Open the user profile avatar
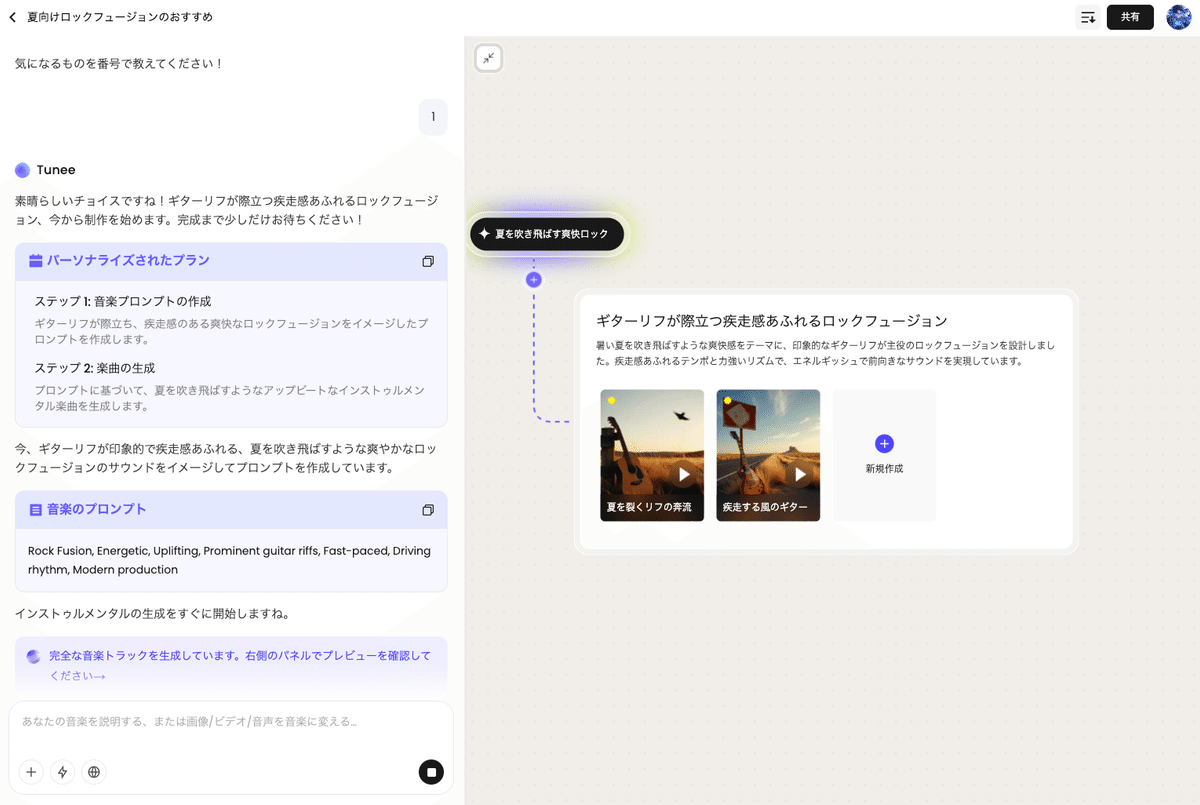1200x805 pixels. coord(1178,17)
